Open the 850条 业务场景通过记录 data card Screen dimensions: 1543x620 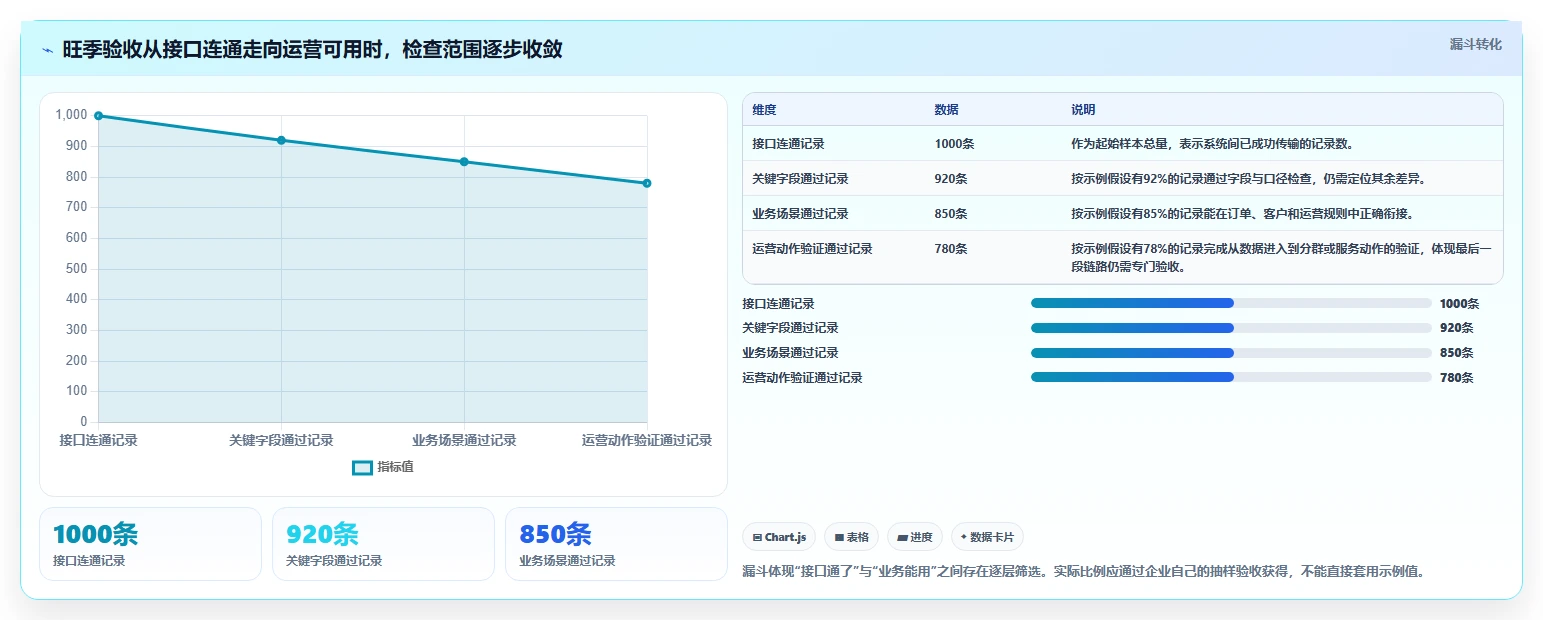coord(616,544)
